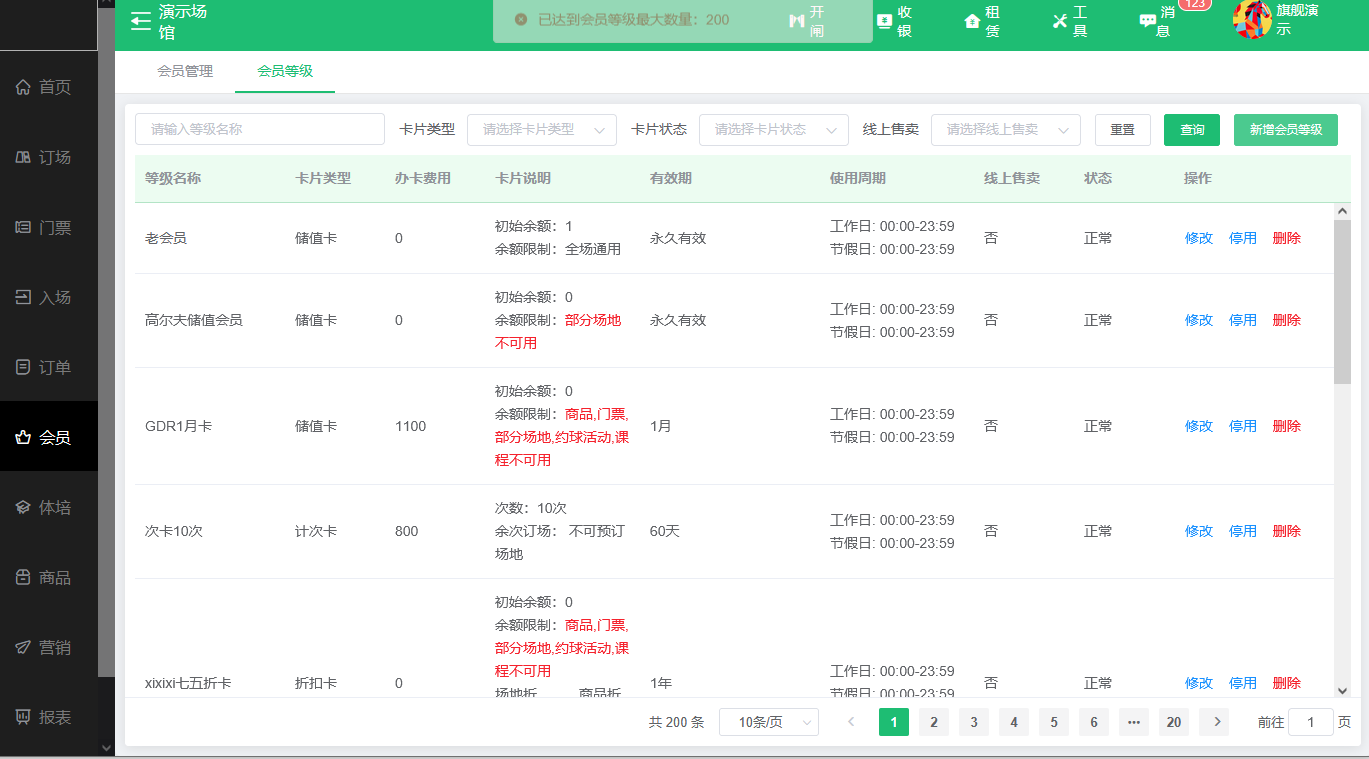Select the 会员等级 tab
The height and width of the screenshot is (759, 1369).
point(285,71)
